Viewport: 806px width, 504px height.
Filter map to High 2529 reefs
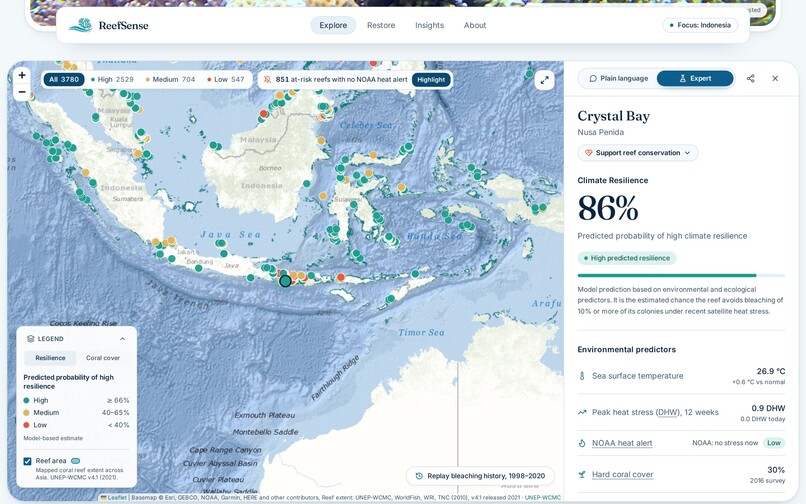pos(112,79)
